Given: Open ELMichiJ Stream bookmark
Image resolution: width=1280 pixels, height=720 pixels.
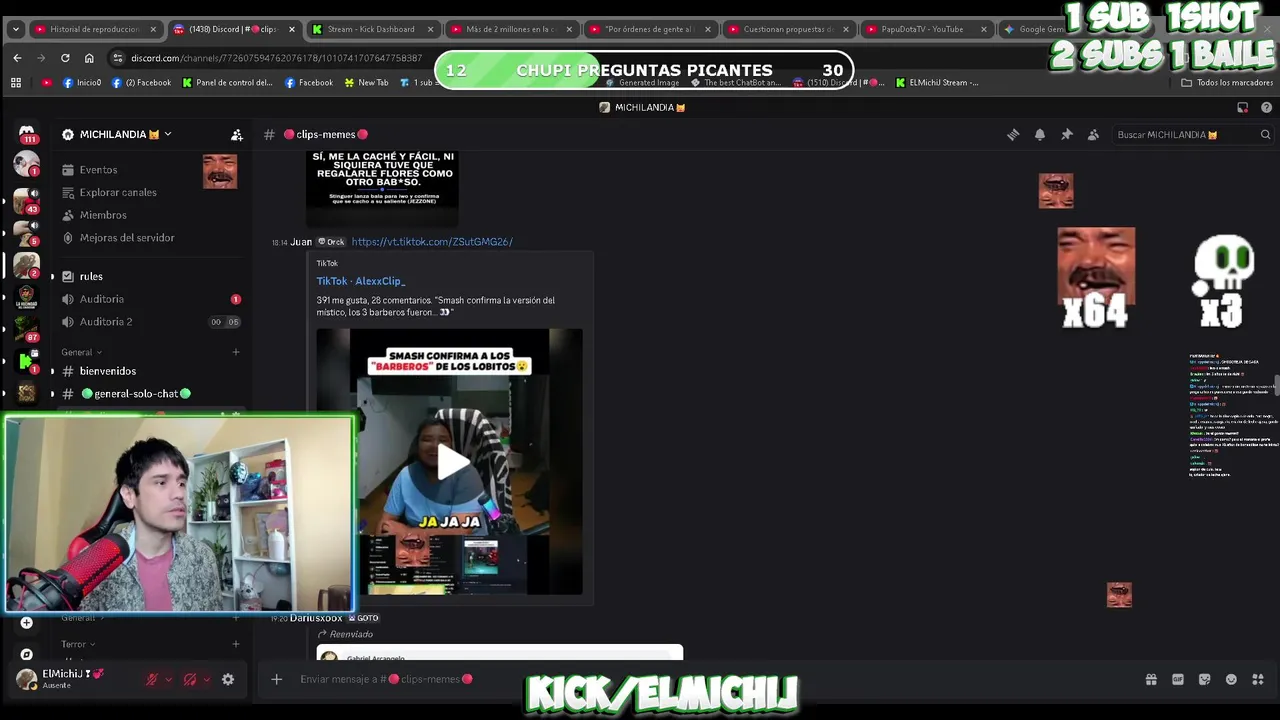Looking at the screenshot, I should click(x=937, y=83).
